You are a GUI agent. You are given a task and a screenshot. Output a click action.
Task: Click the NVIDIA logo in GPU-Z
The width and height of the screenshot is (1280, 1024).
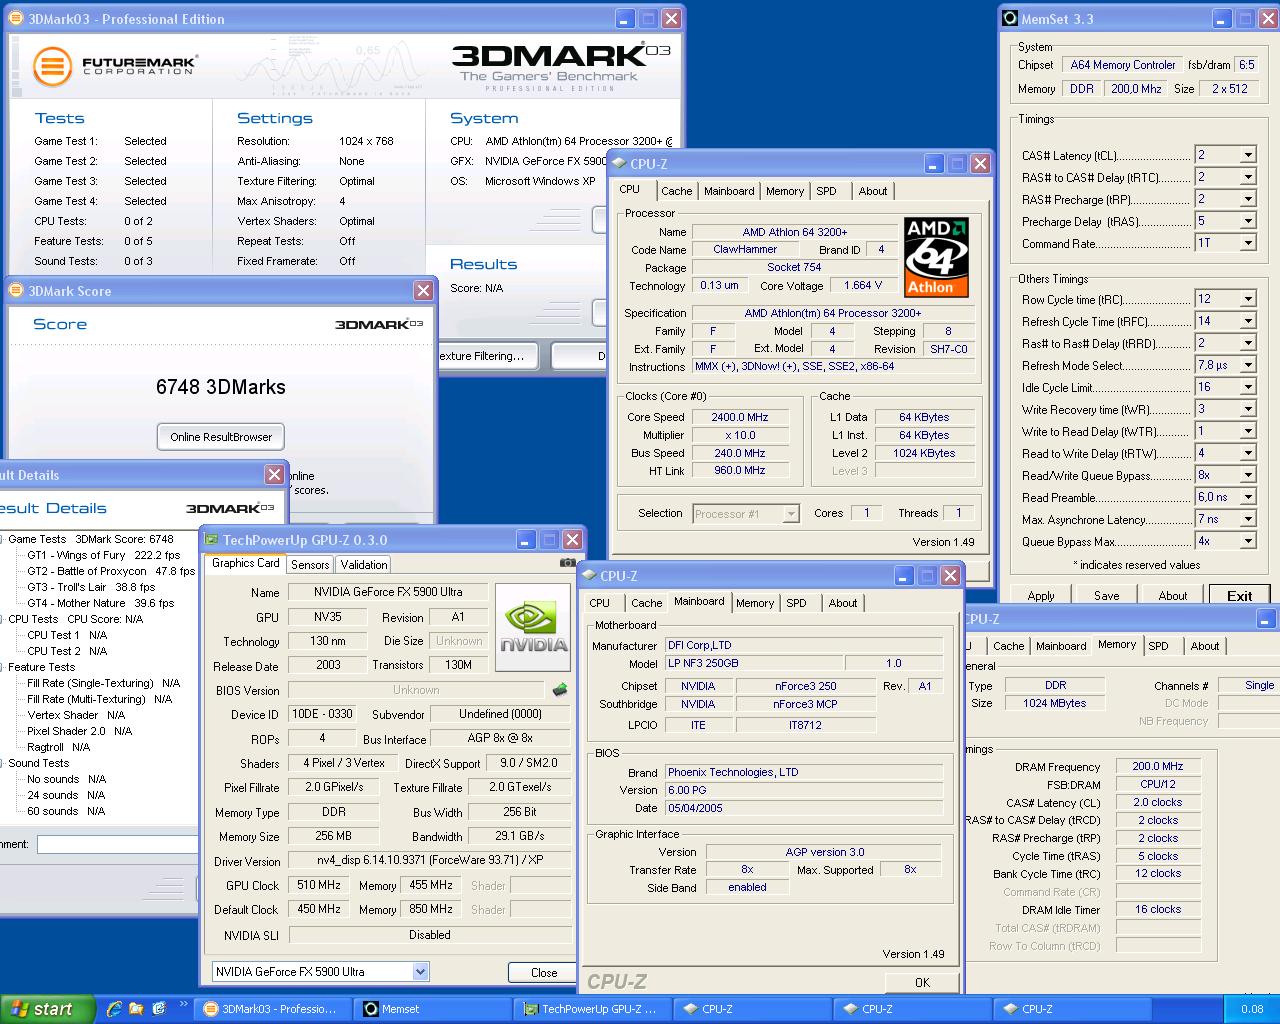(x=533, y=628)
